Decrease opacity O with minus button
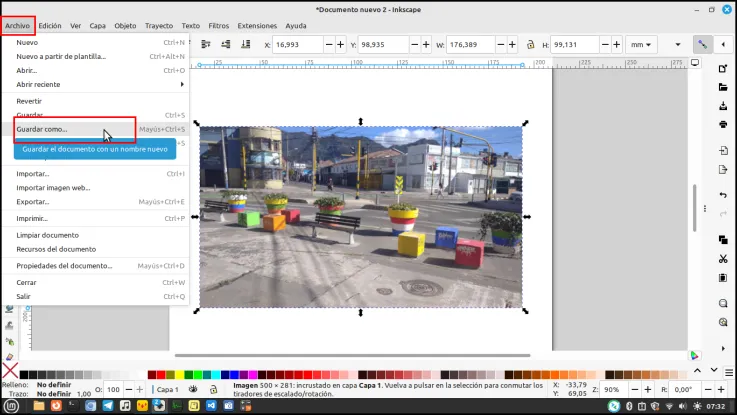The image size is (737, 415). click(128, 389)
